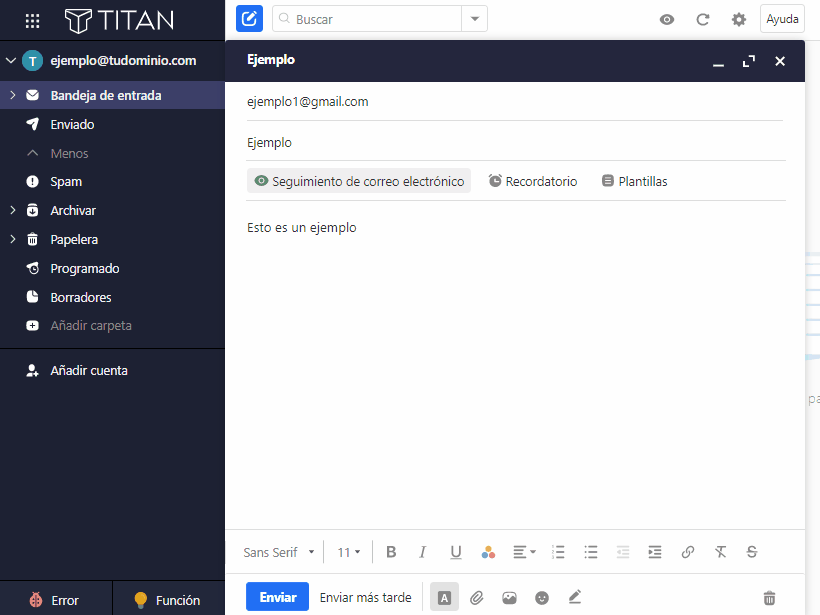Click the message body text area
This screenshot has width=820, height=615.
click(515, 366)
